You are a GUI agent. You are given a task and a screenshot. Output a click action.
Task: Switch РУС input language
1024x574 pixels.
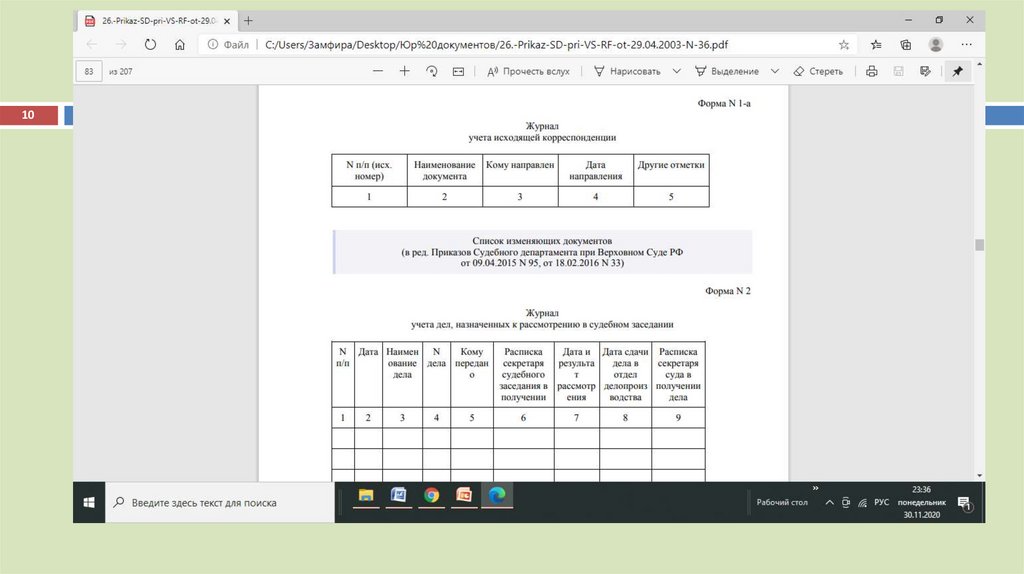tap(882, 502)
